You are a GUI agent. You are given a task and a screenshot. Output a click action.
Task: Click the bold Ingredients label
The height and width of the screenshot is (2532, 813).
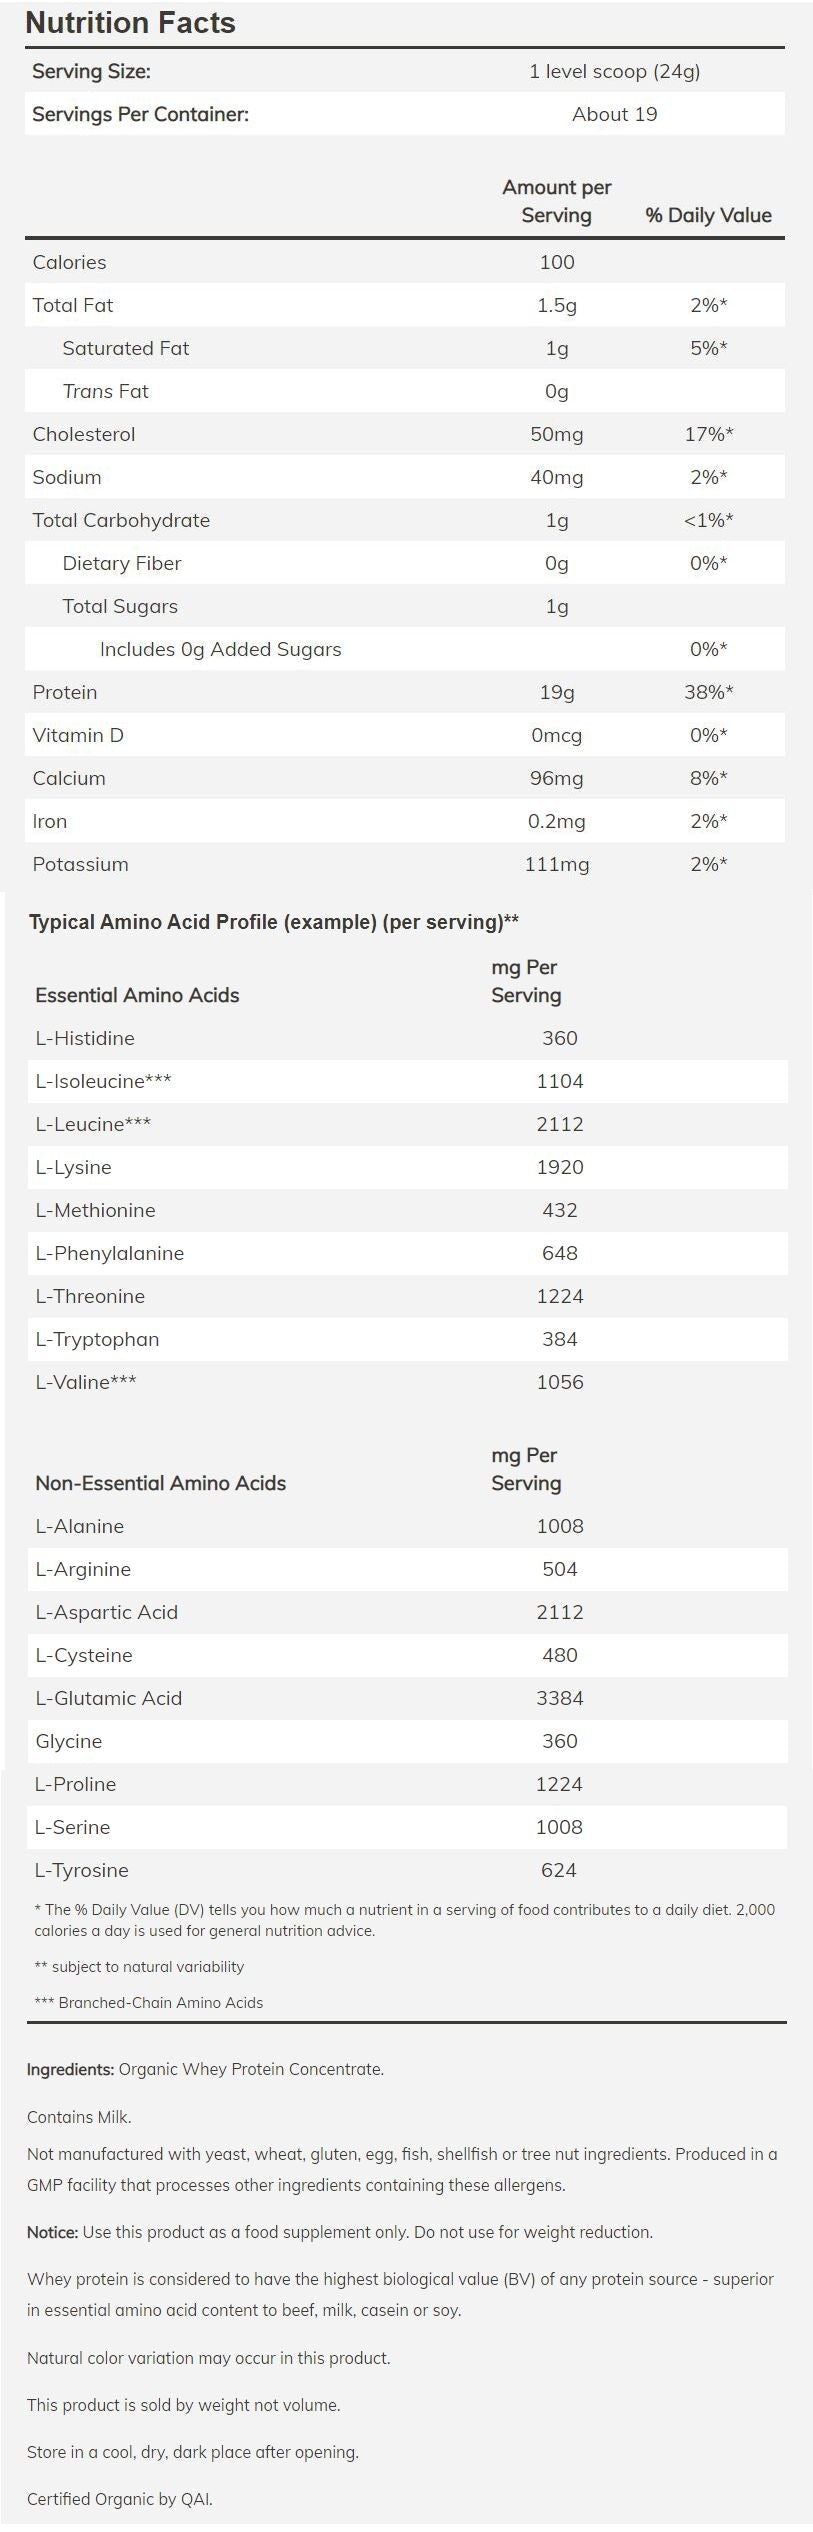point(70,2069)
